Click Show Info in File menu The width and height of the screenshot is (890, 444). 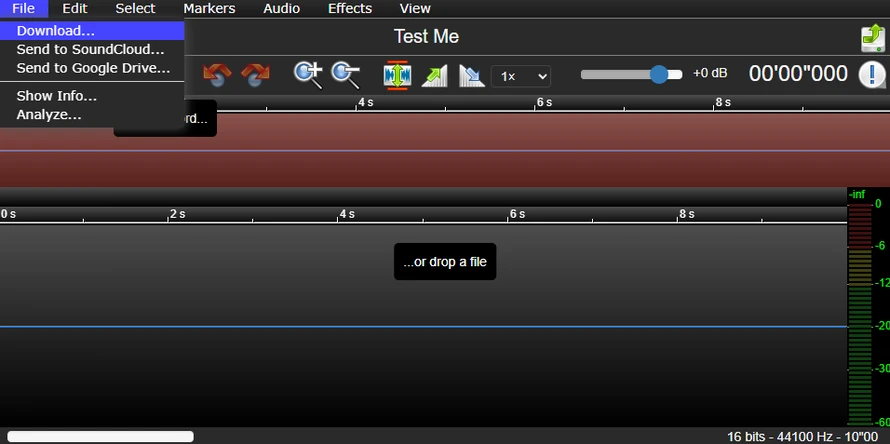point(57,96)
